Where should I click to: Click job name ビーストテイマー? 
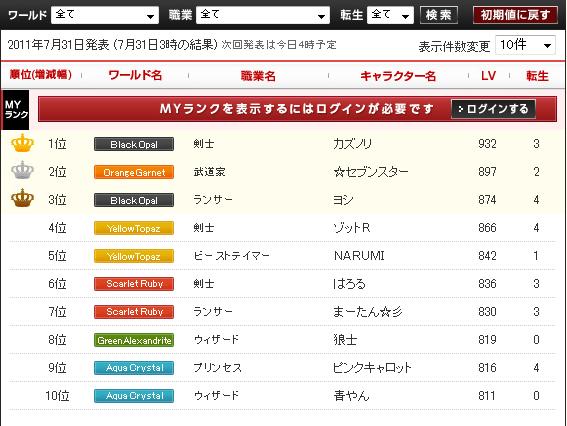point(231,256)
